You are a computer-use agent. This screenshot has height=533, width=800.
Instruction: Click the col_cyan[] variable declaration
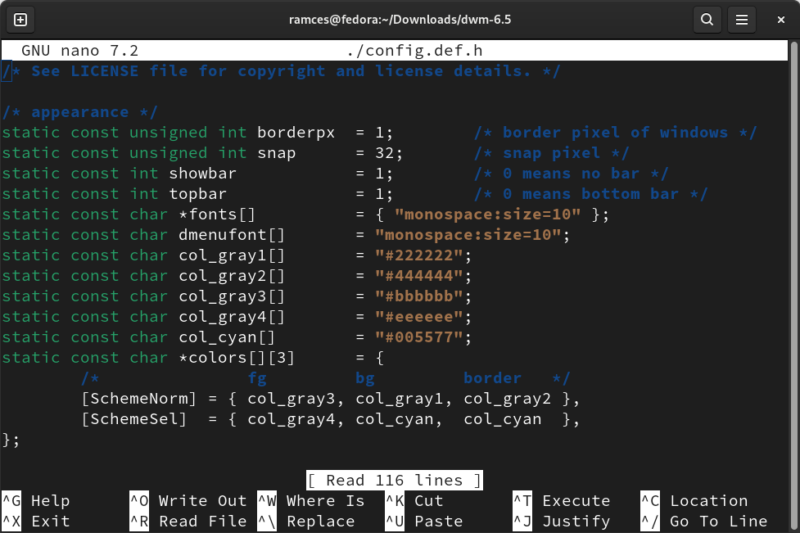227,337
